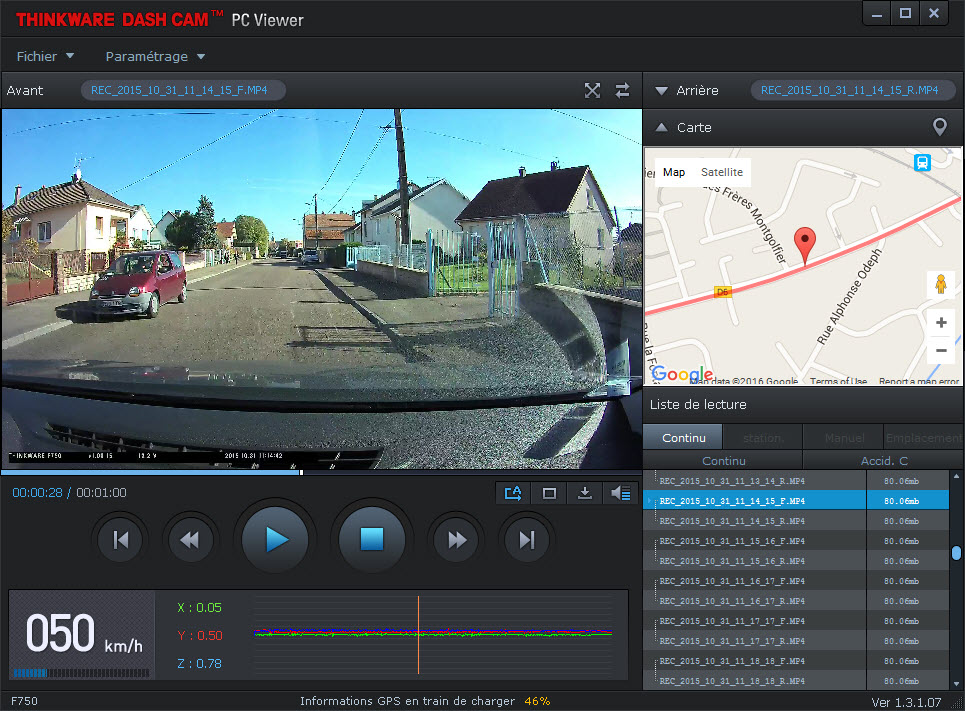Select REC_2015_10_31_11_15_16_R.MP4 in playlist
This screenshot has width=965, height=711.
[796, 561]
